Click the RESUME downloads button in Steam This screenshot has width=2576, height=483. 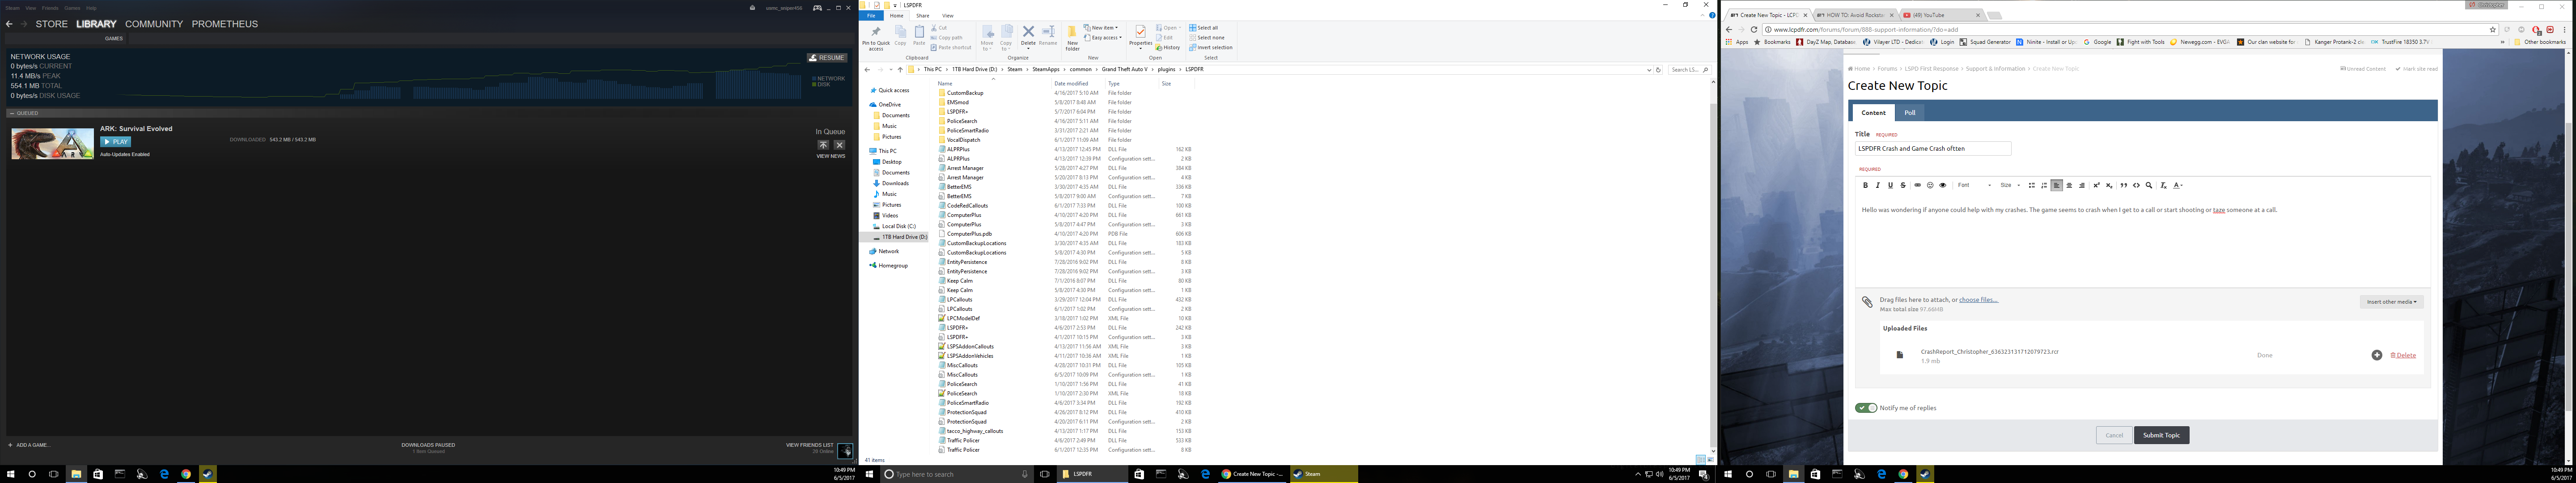(826, 58)
